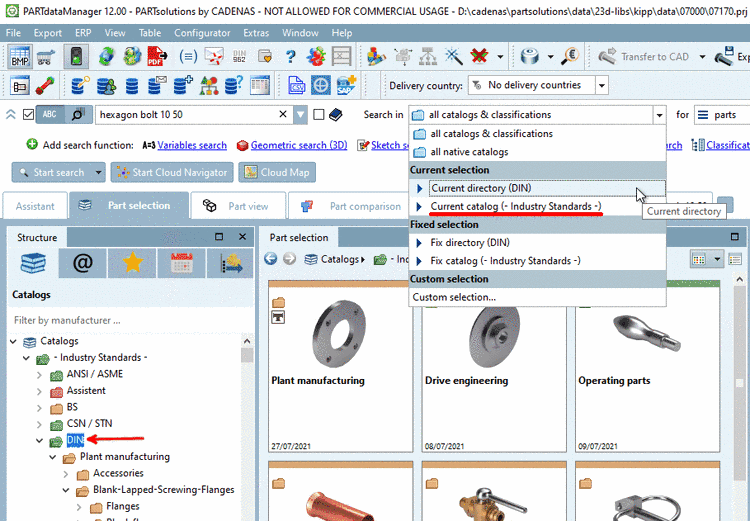Collapse the search panel double chevron
Screen dimensions: 750x521
[x=11, y=115]
